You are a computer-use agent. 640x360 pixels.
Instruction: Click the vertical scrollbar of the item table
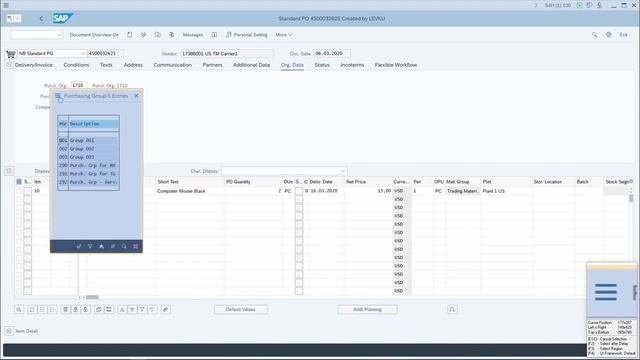click(631, 198)
